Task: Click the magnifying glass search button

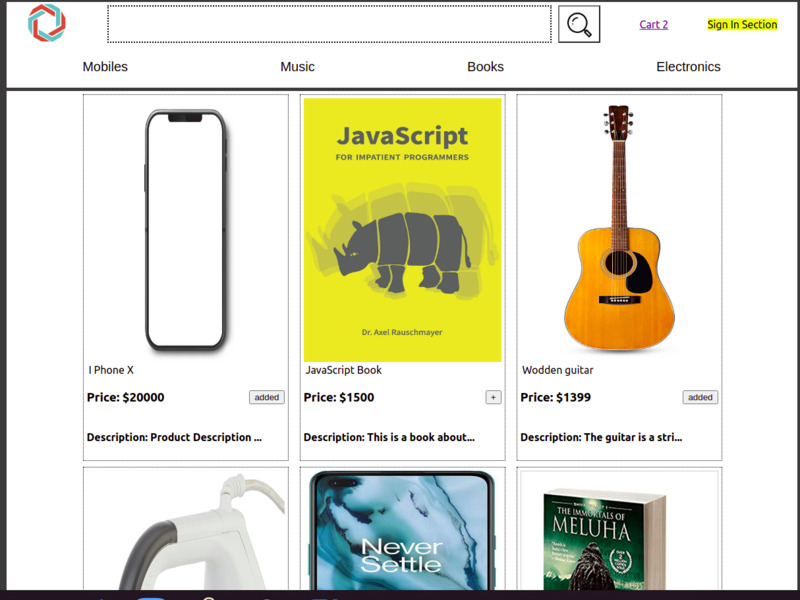Action: coord(579,24)
